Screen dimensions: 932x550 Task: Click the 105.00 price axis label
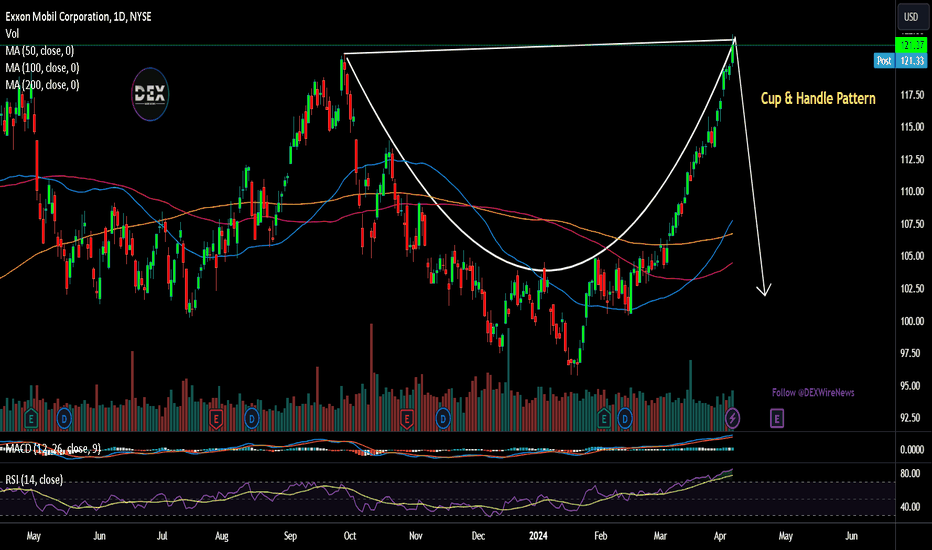912,256
